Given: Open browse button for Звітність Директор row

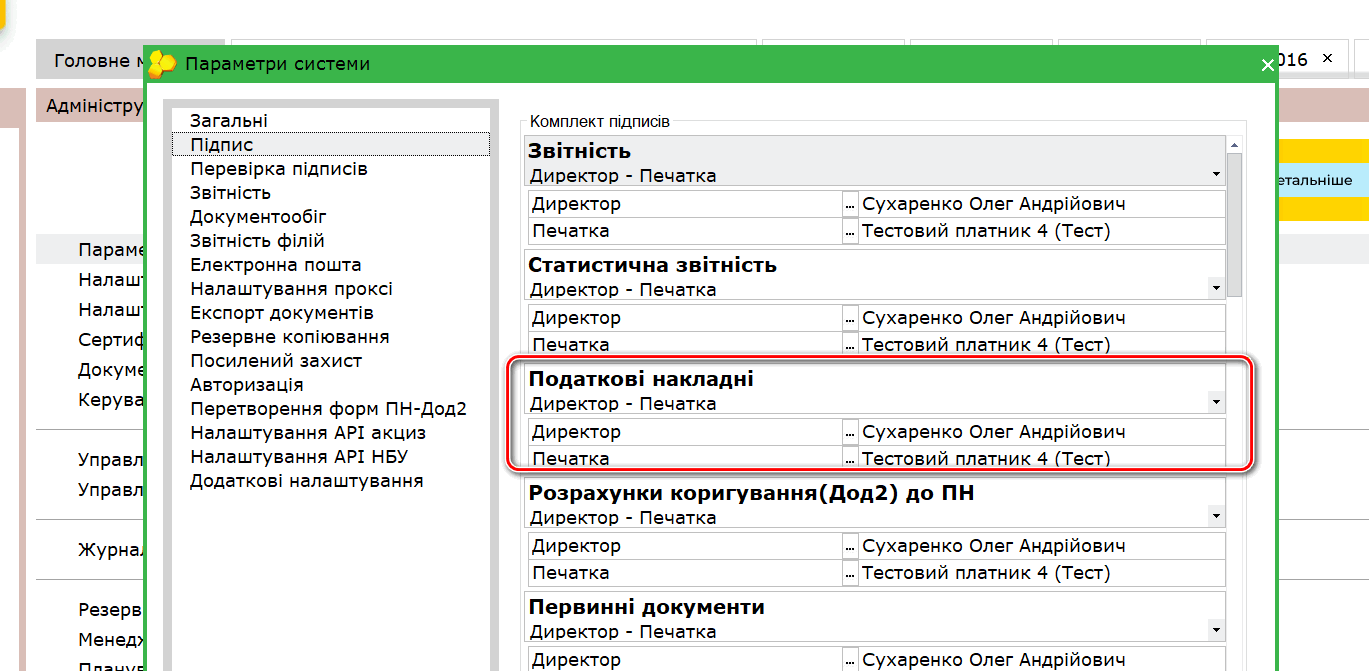Looking at the screenshot, I should pyautogui.click(x=850, y=204).
